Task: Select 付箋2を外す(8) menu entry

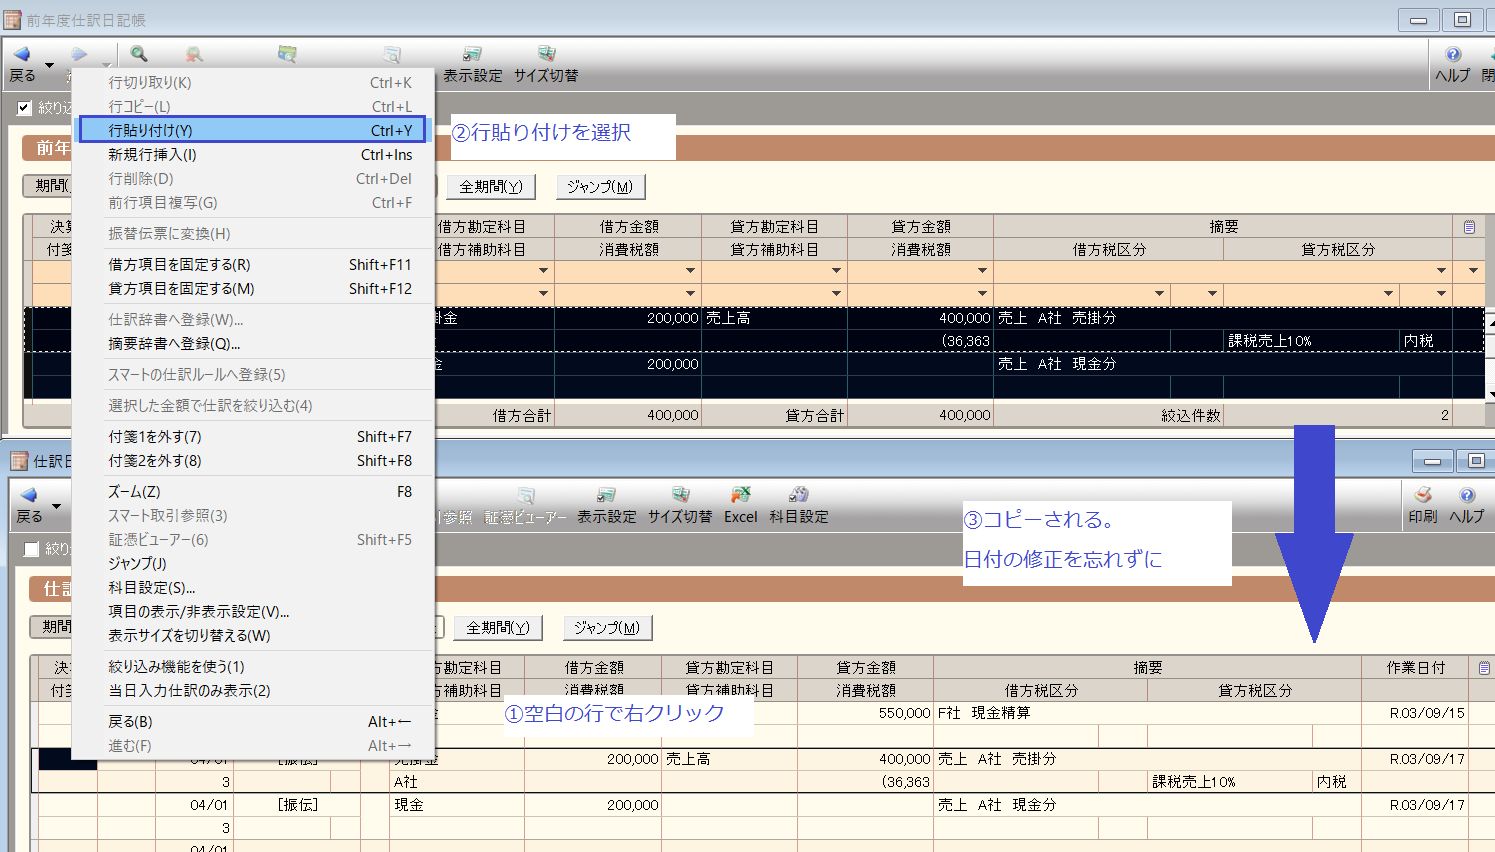Action: [253, 461]
